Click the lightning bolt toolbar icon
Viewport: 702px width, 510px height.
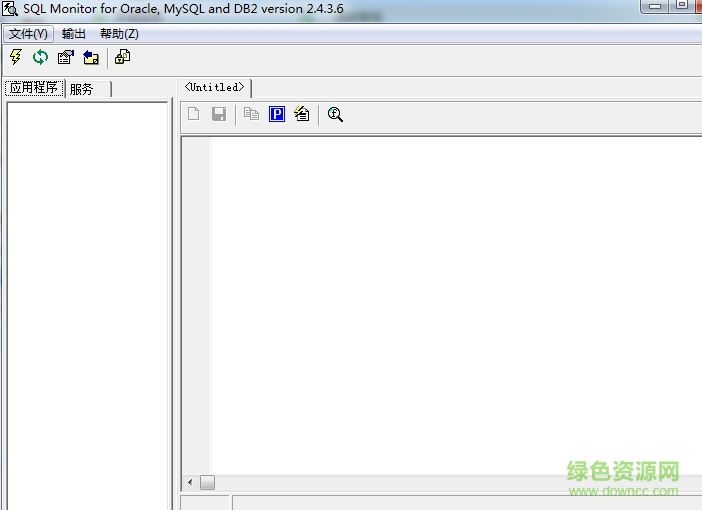(x=16, y=57)
